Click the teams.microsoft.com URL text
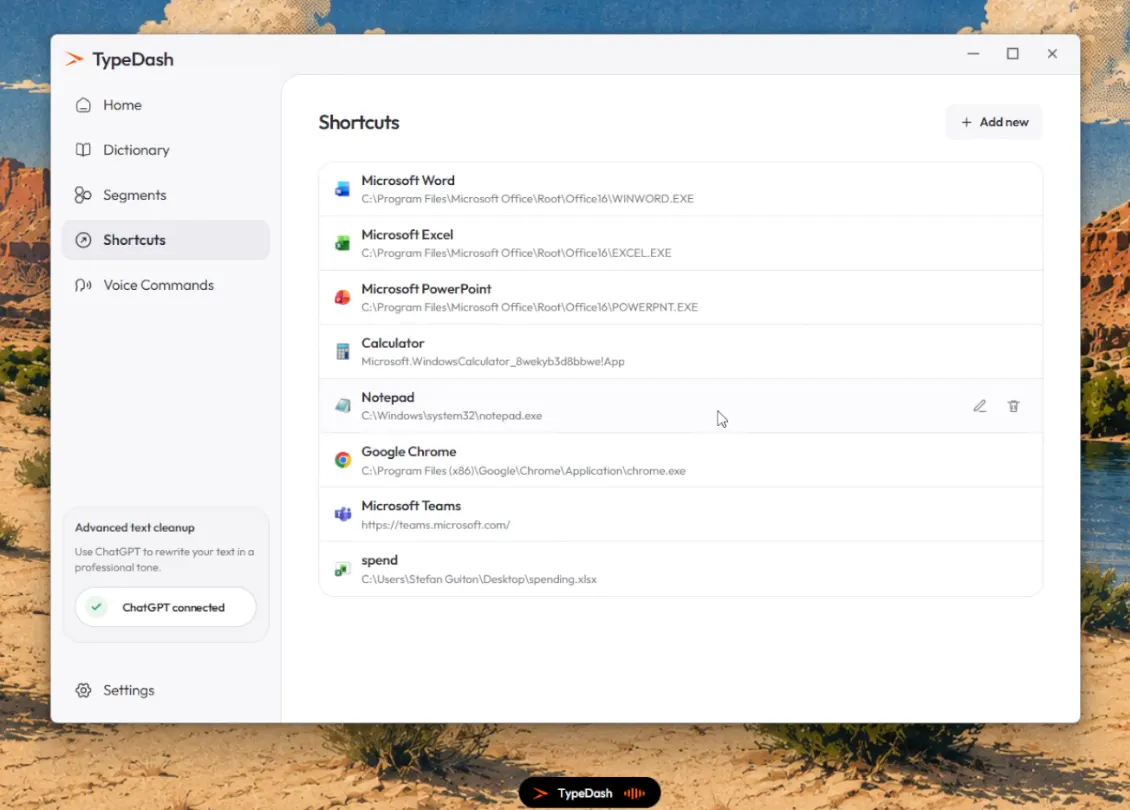The height and width of the screenshot is (810, 1130). click(435, 525)
